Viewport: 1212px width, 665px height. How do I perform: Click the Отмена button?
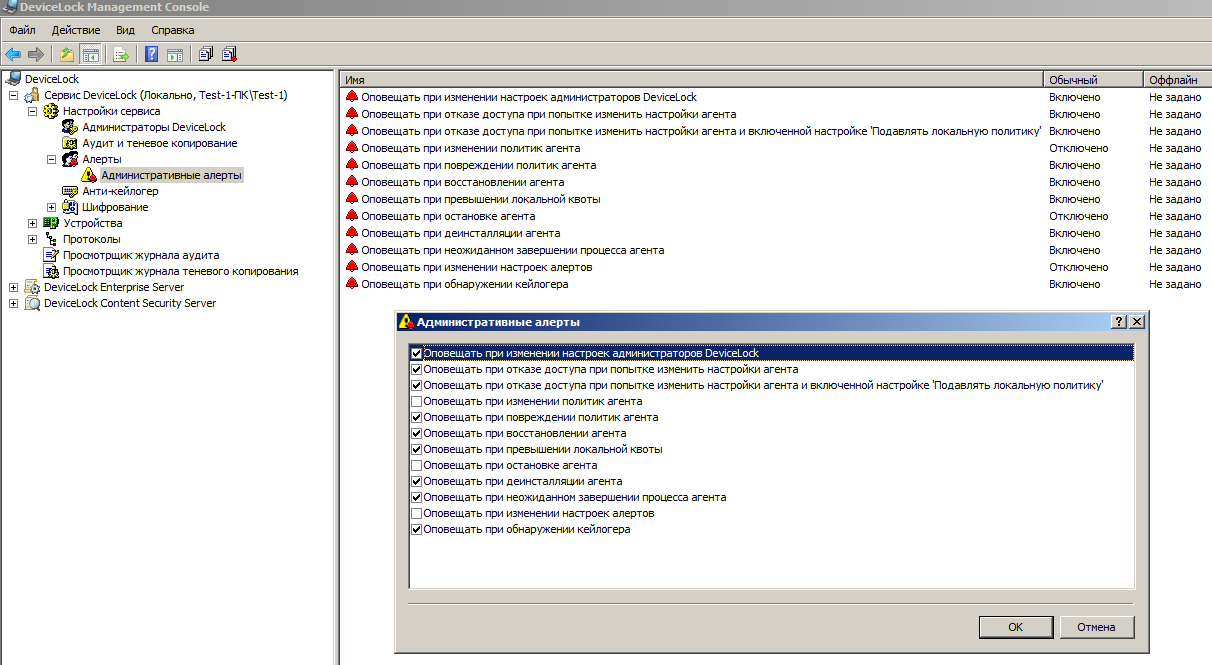click(x=1096, y=627)
